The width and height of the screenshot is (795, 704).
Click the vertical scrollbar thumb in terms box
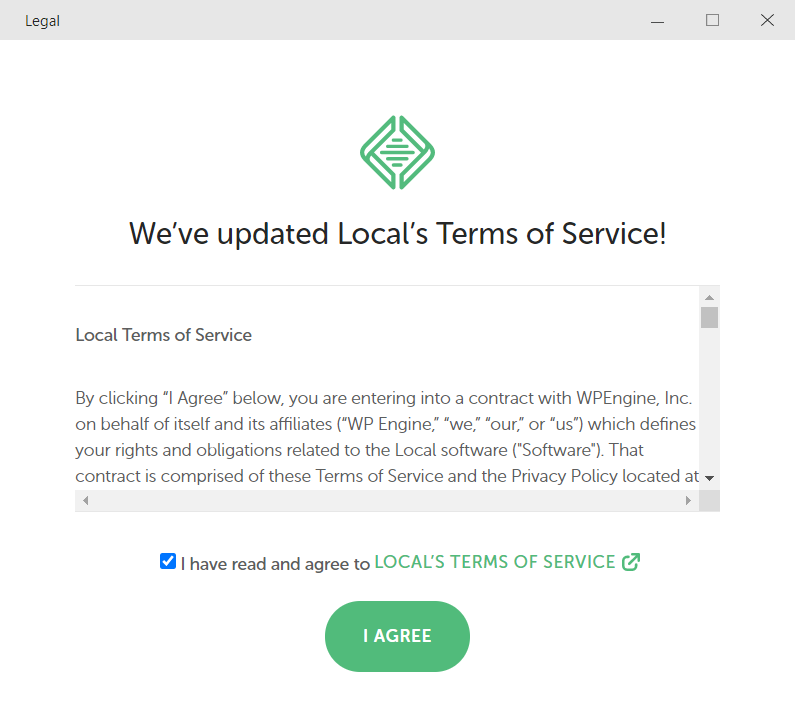(x=709, y=318)
